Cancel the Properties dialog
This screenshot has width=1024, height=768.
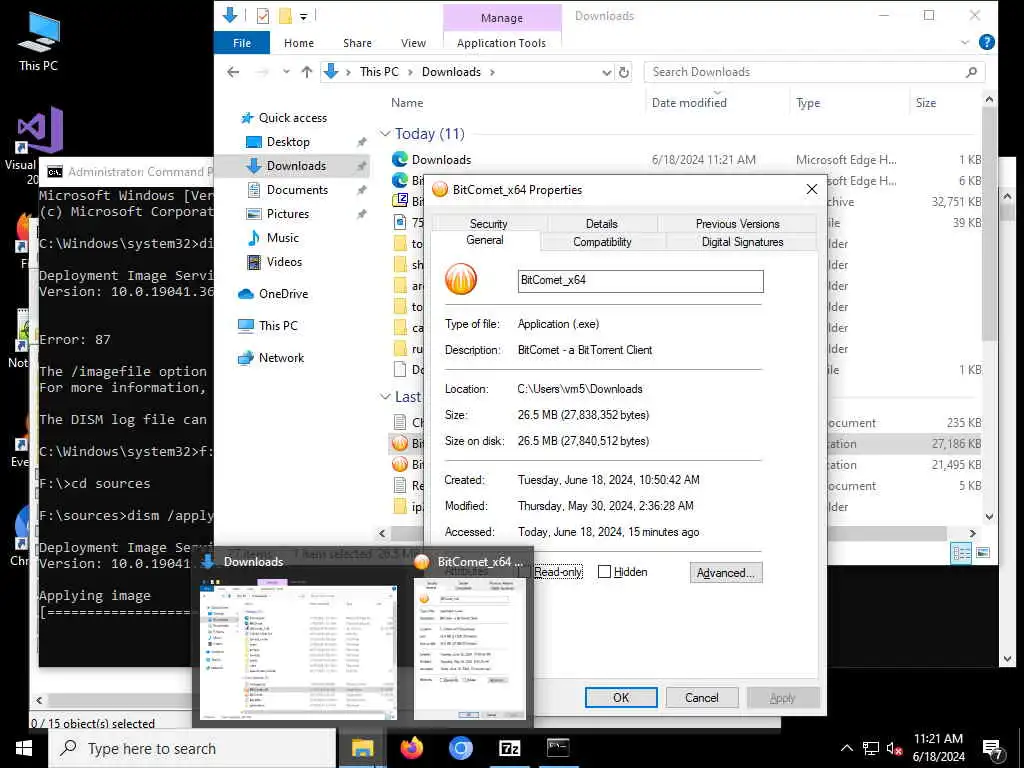point(701,697)
